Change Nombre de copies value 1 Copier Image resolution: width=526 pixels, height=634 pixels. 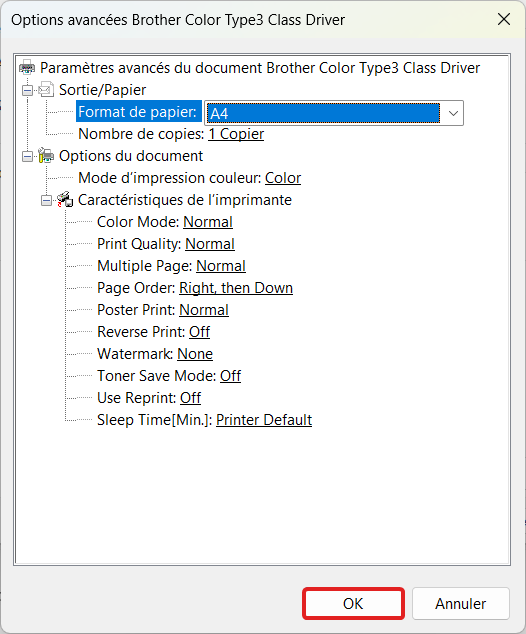tap(236, 134)
